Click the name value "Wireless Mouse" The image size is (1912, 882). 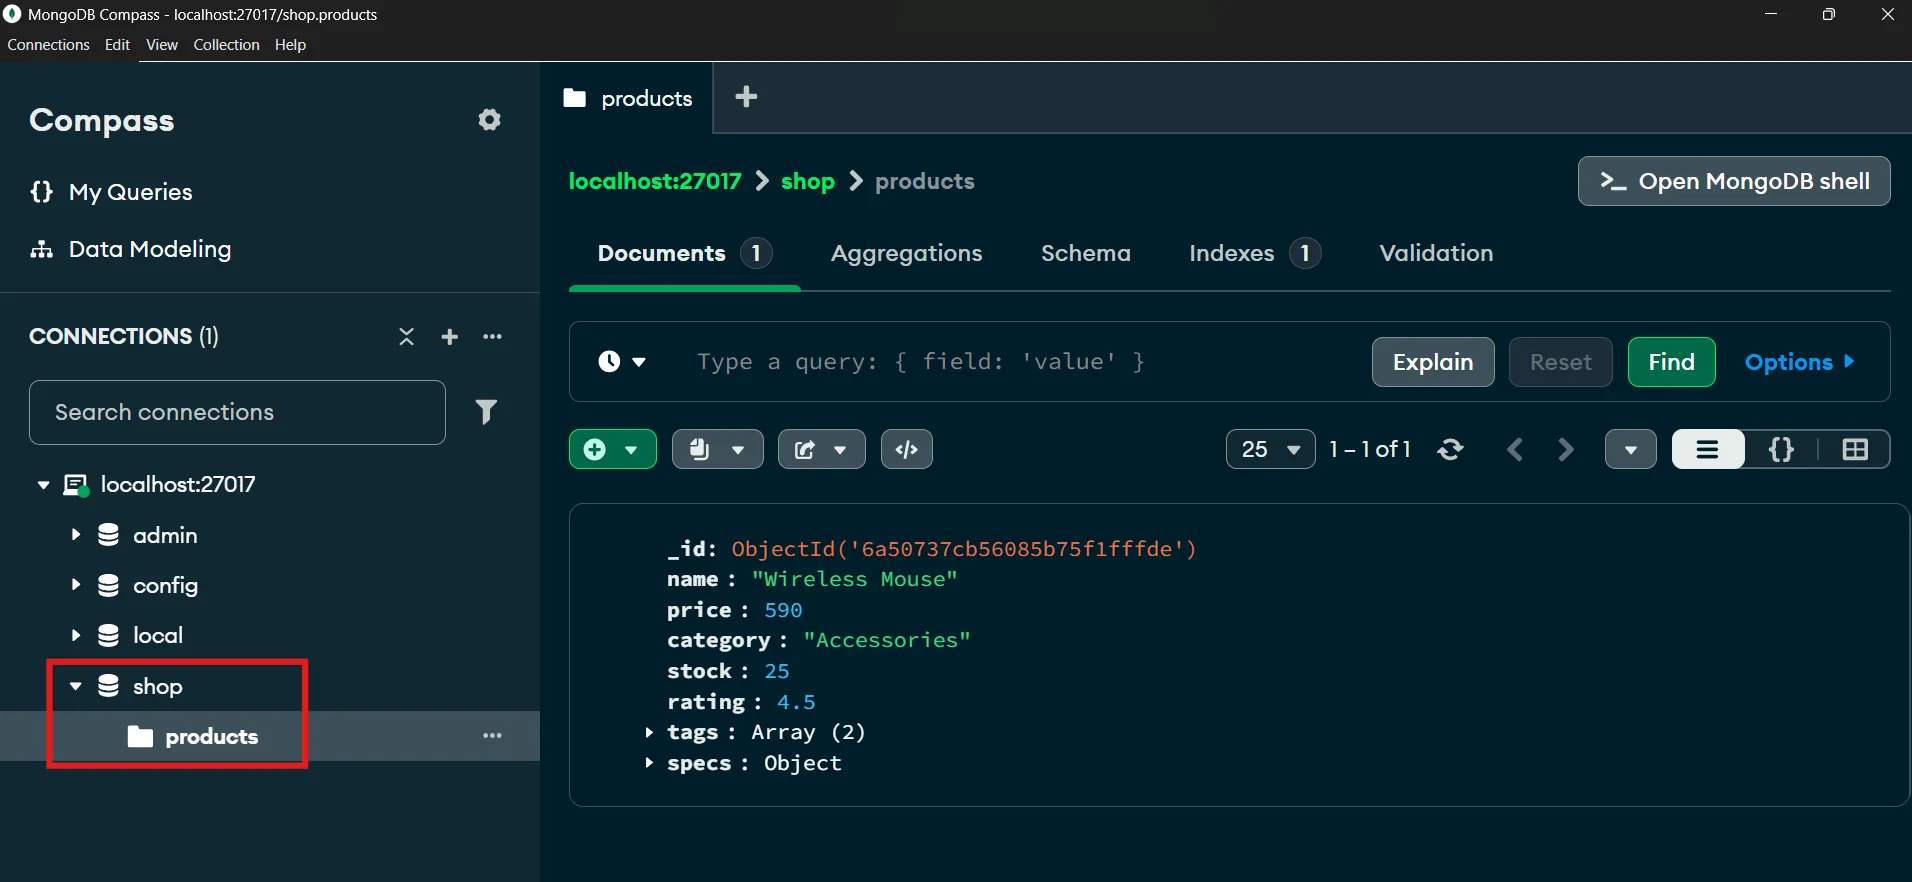coord(854,579)
